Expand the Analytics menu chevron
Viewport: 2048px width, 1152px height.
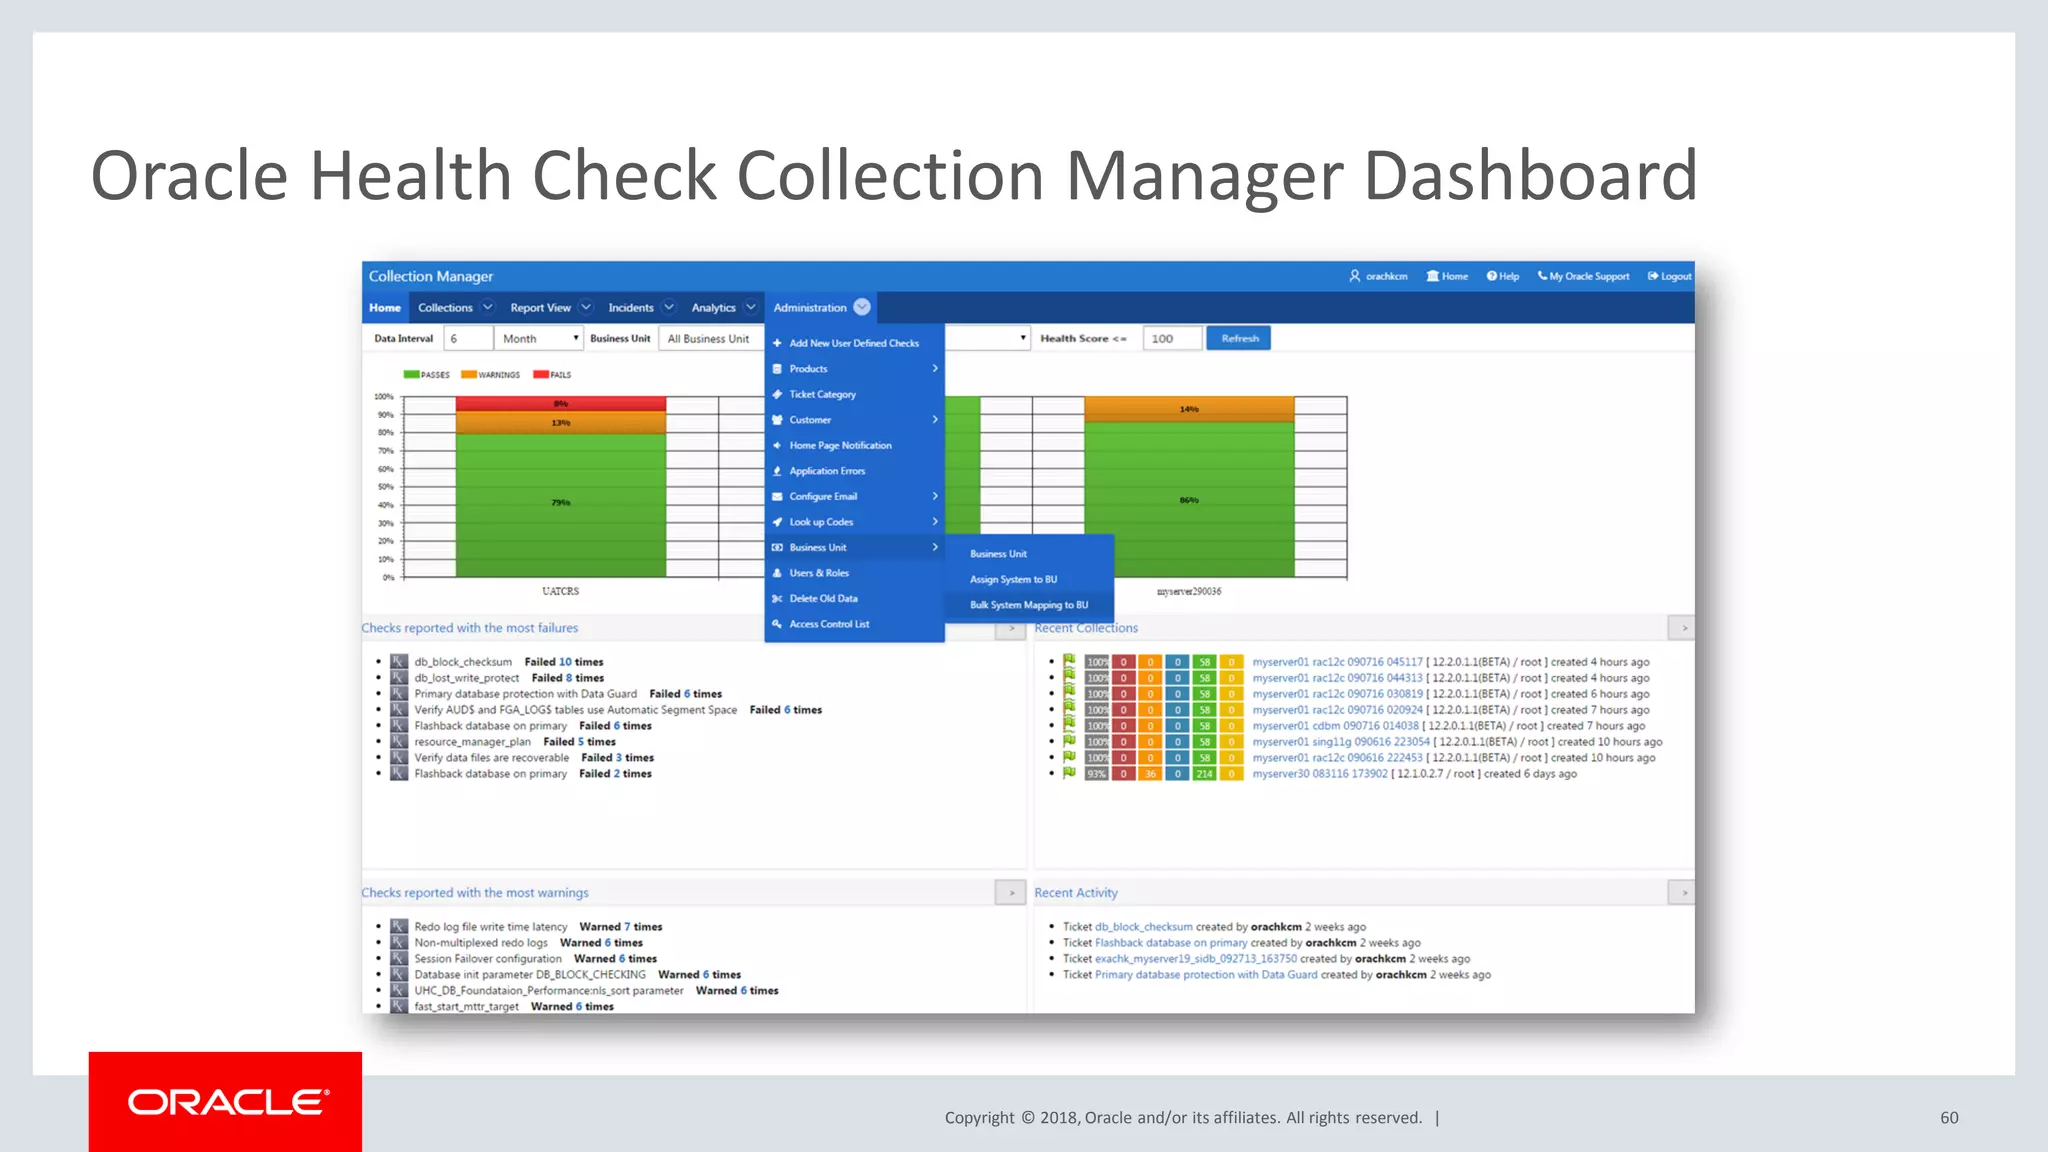[751, 307]
